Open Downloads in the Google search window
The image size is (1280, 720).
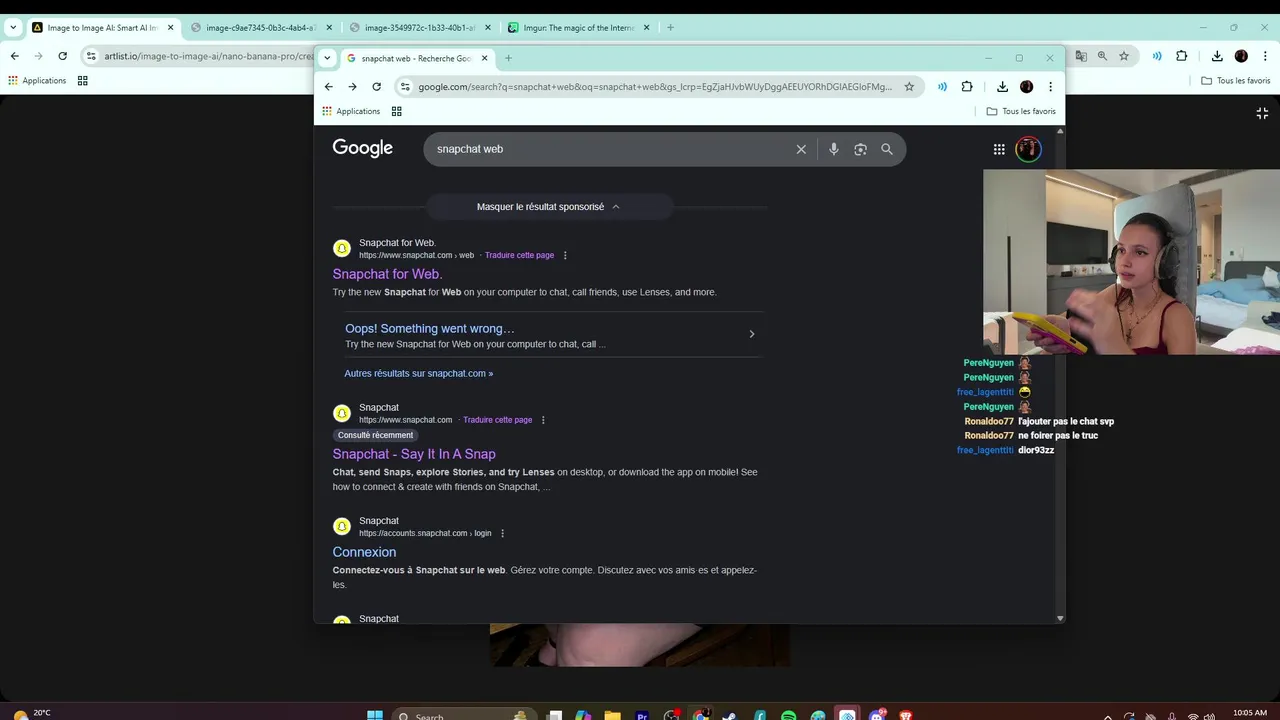[1002, 87]
